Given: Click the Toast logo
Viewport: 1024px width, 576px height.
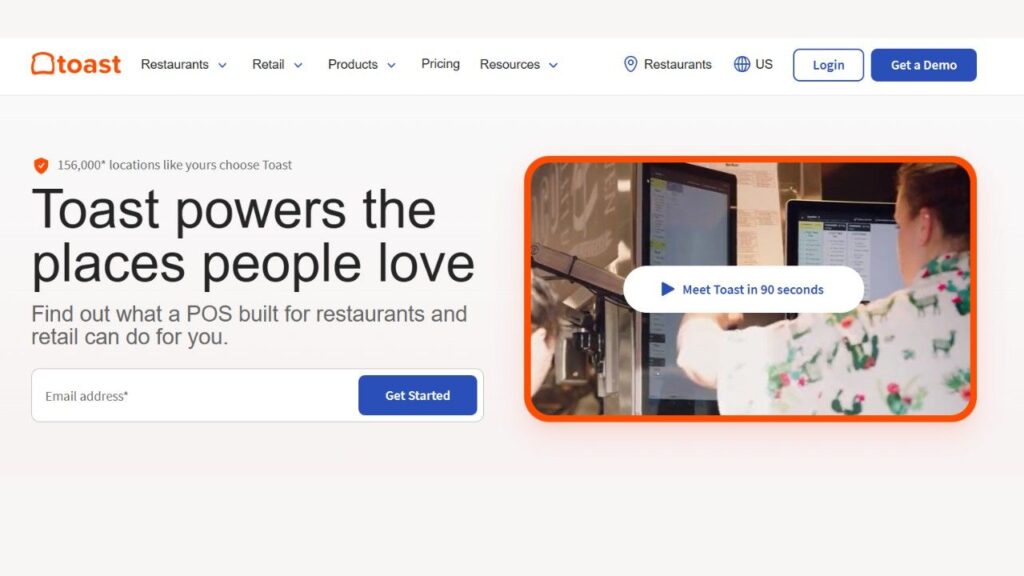Looking at the screenshot, I should [75, 63].
